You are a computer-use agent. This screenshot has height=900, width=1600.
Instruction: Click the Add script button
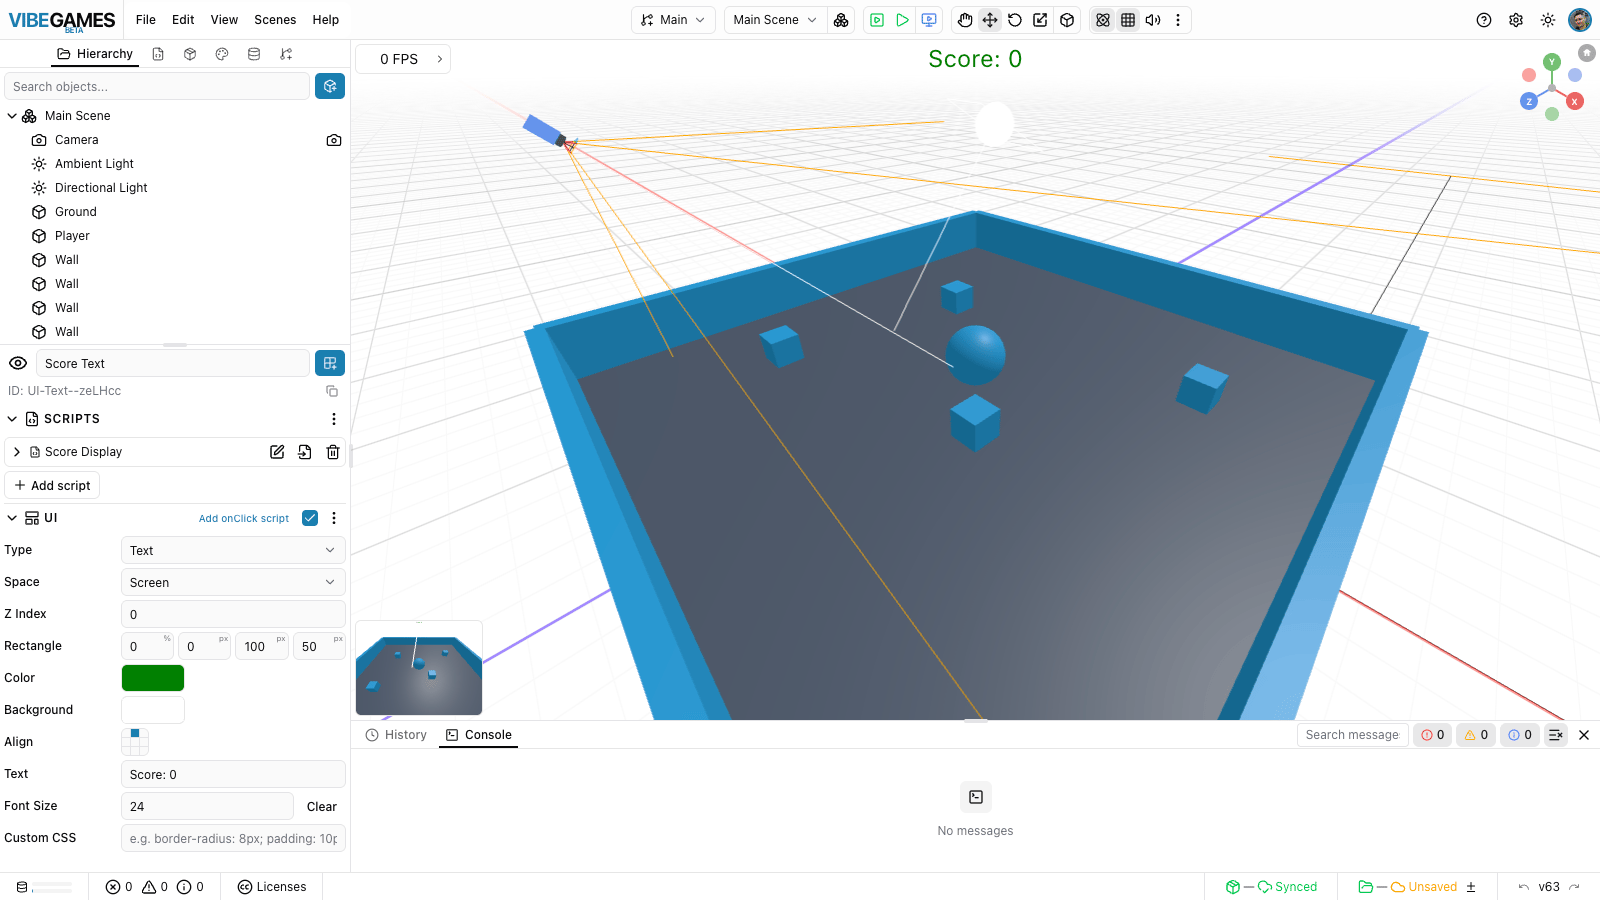click(52, 485)
